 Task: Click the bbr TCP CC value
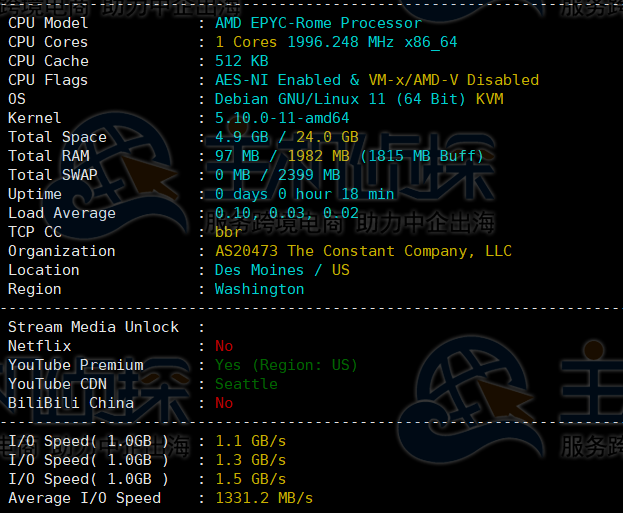(228, 232)
